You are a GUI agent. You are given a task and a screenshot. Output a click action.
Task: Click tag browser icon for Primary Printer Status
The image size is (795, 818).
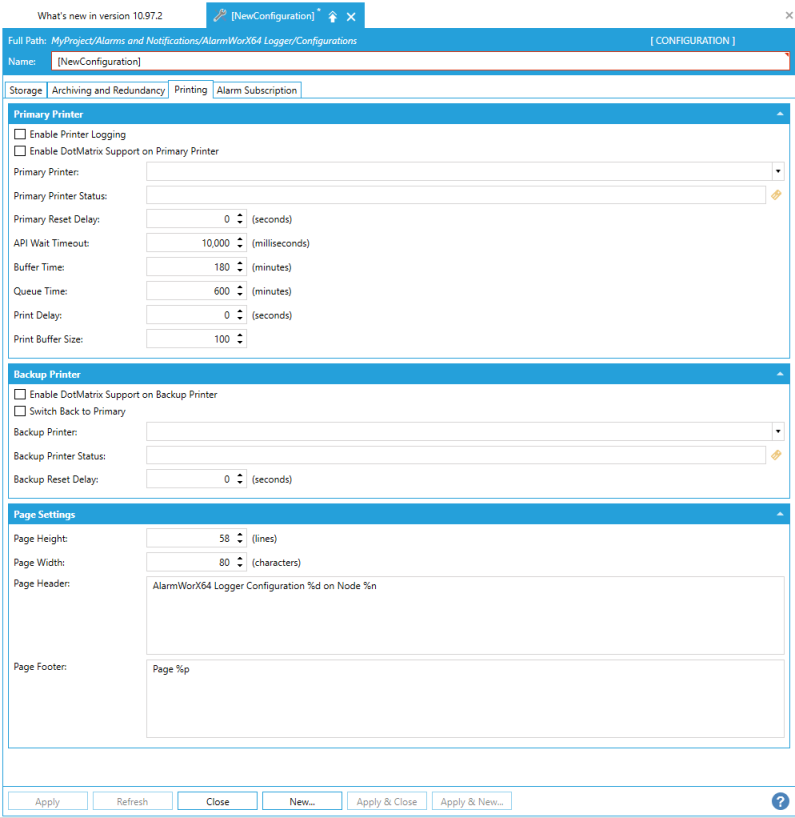pos(776,195)
